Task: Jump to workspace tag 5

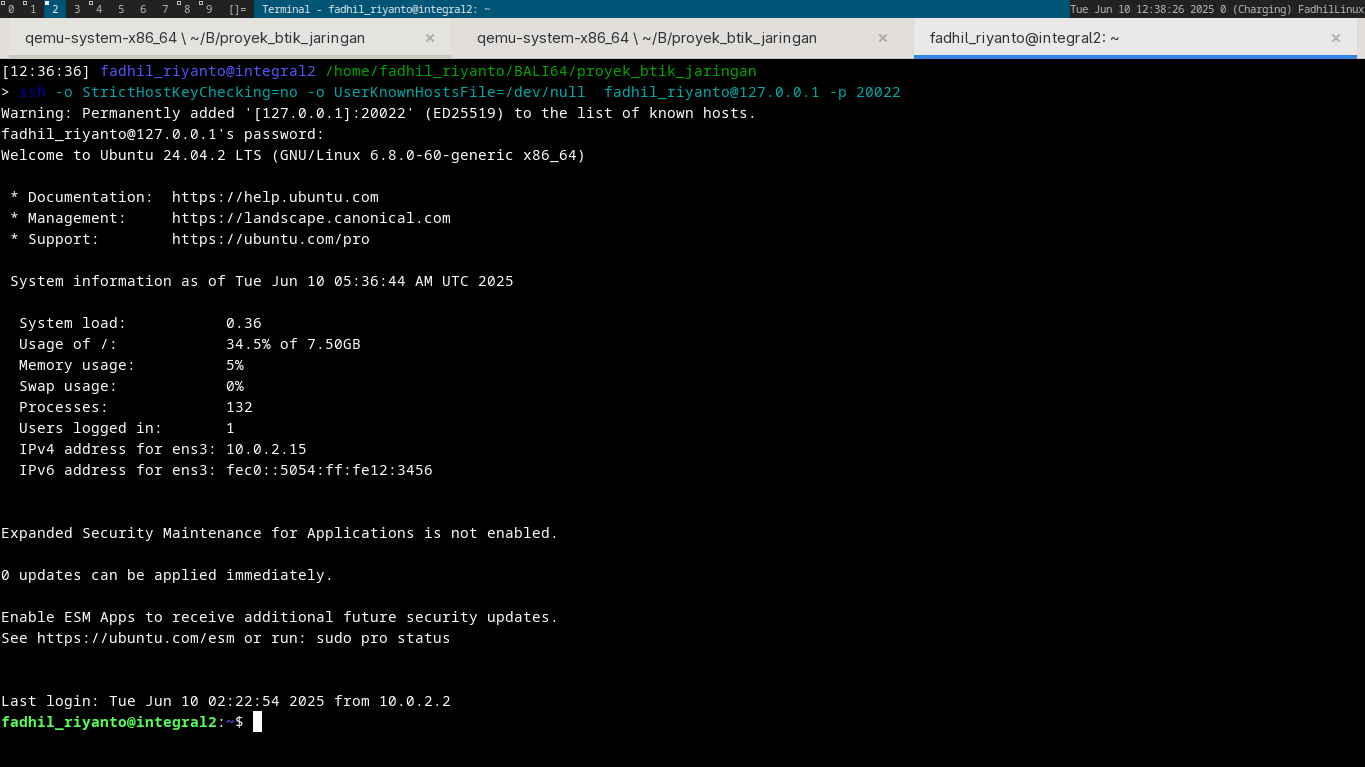Action: tap(121, 9)
